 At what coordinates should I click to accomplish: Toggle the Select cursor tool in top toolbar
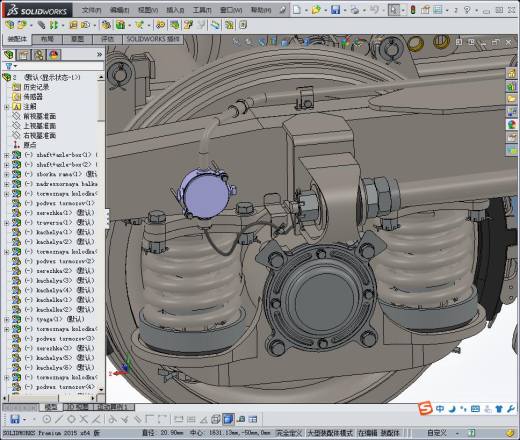point(393,10)
